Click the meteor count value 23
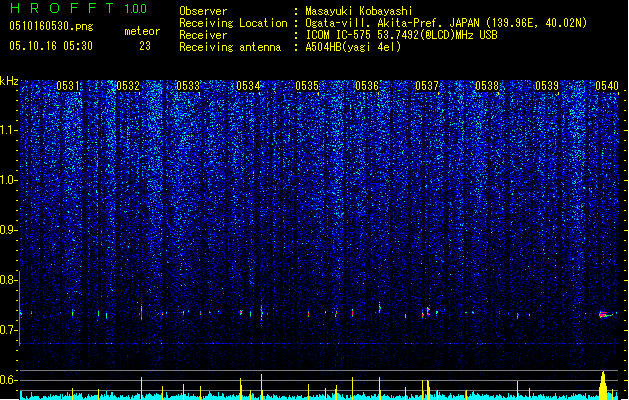Screen dimensions: 629x400 click(x=145, y=46)
